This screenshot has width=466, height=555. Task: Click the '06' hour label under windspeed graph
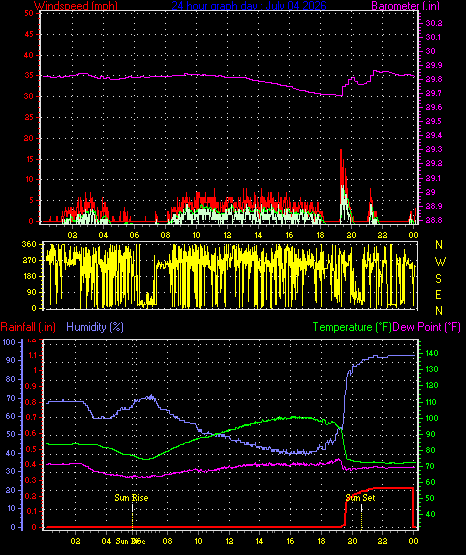tap(134, 235)
